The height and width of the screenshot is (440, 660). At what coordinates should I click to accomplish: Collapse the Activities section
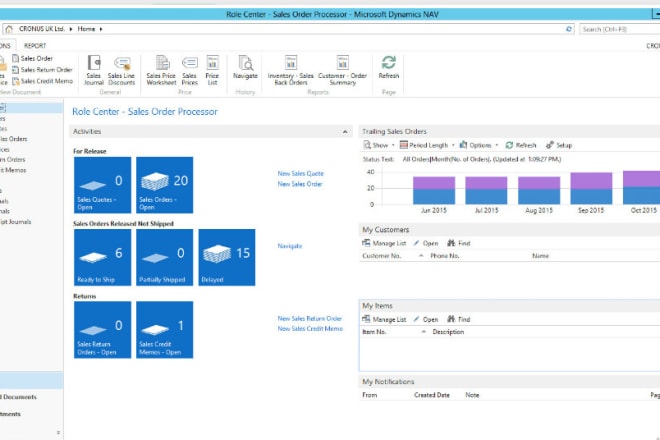pyautogui.click(x=345, y=132)
